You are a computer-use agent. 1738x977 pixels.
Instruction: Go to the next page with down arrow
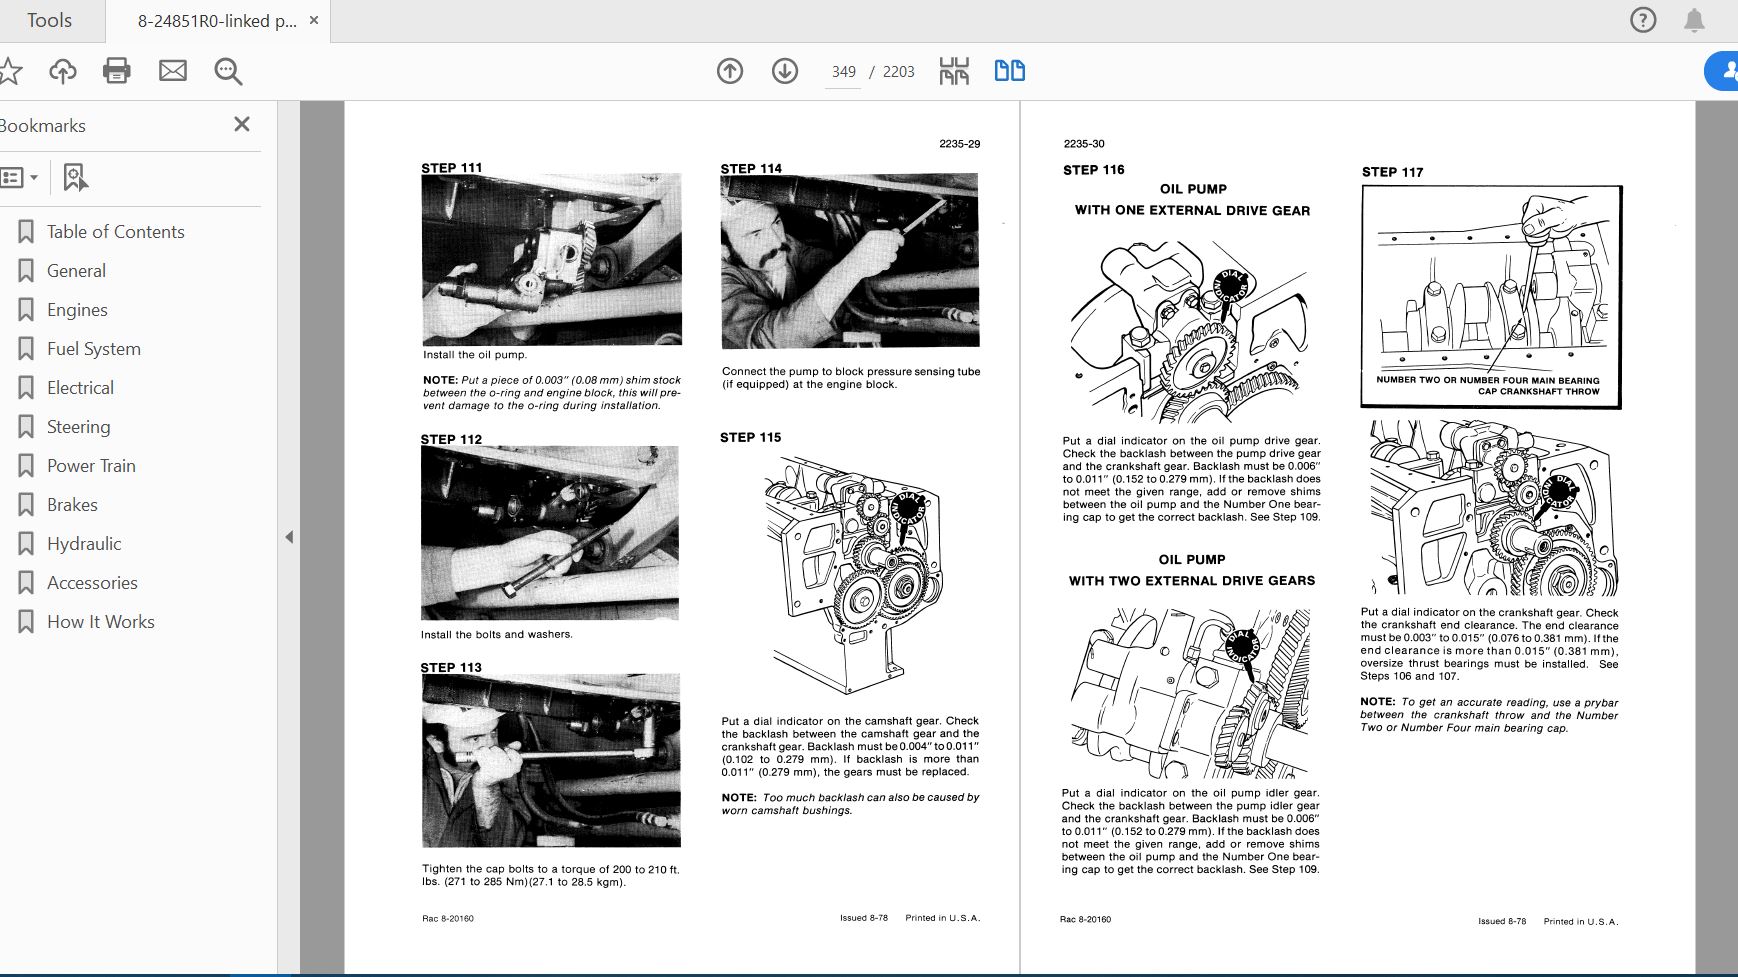785,71
